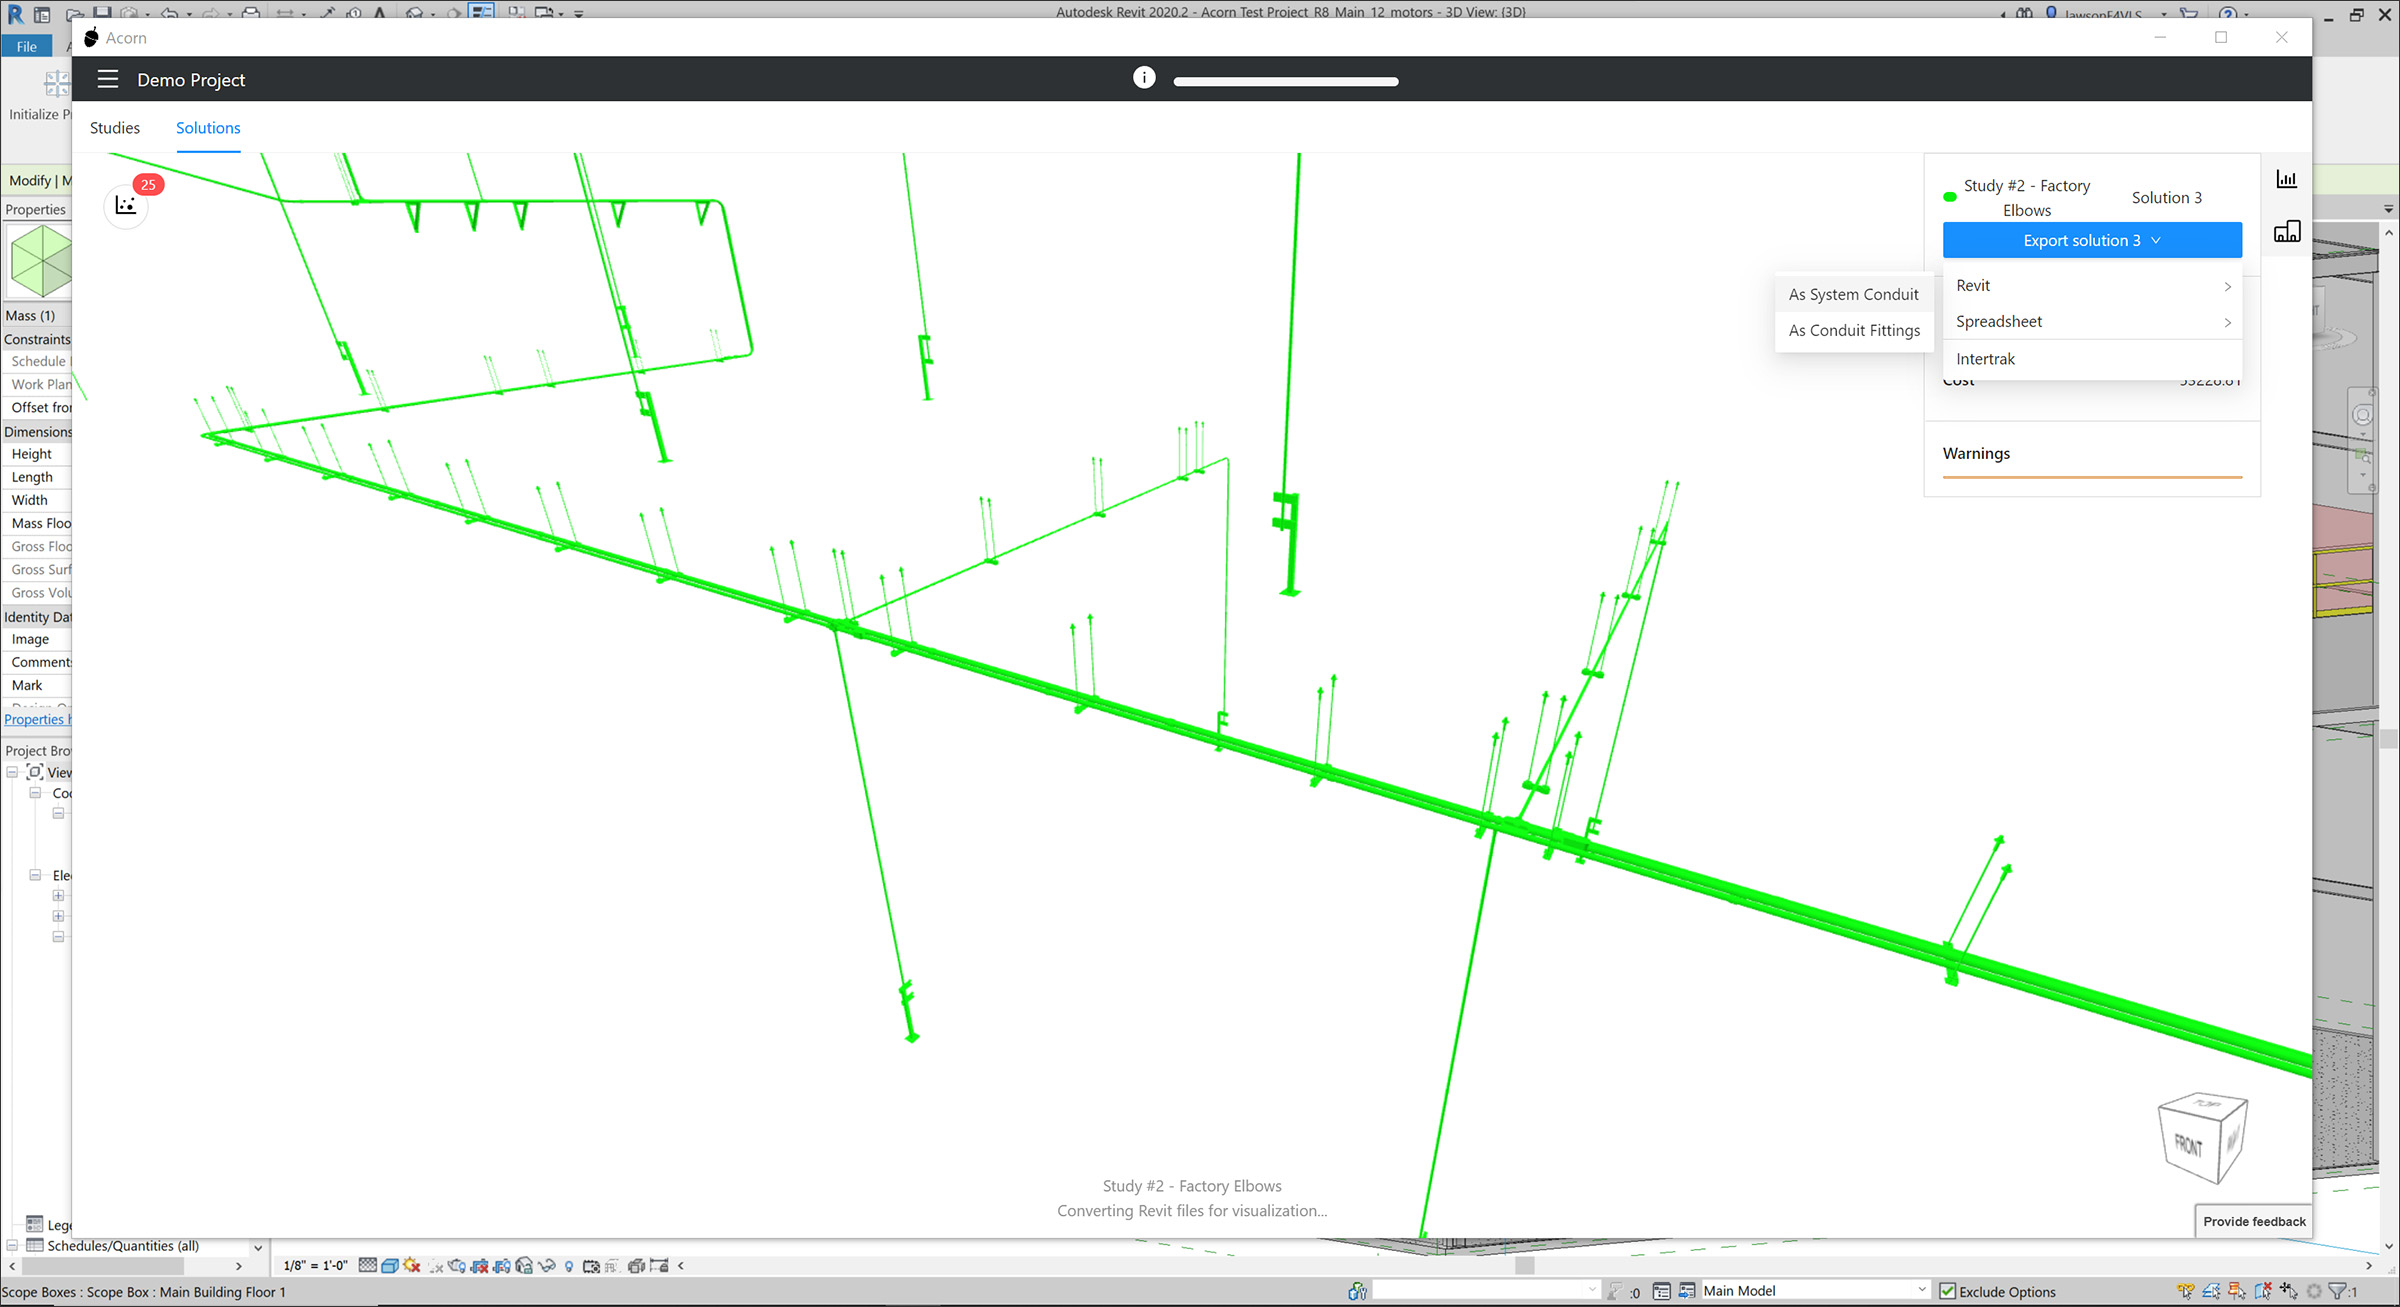Click Demo Project title
Viewport: 2400px width, 1307px height.
pyautogui.click(x=191, y=80)
